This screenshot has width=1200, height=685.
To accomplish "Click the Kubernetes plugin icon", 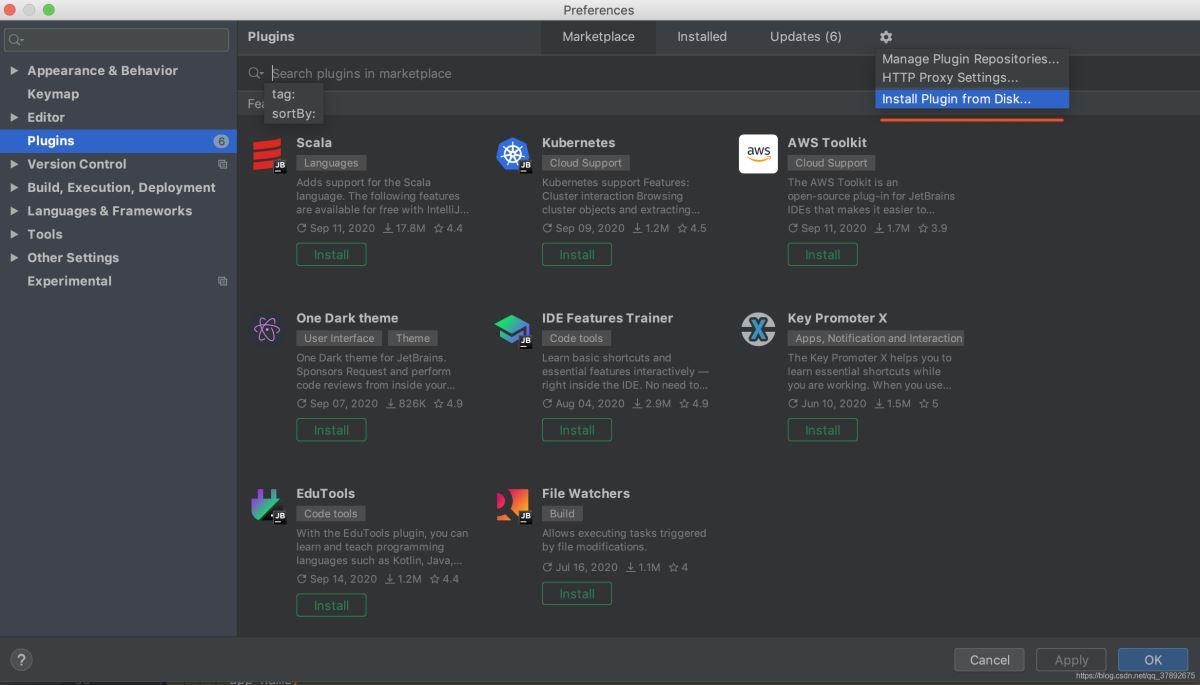I will pos(512,155).
